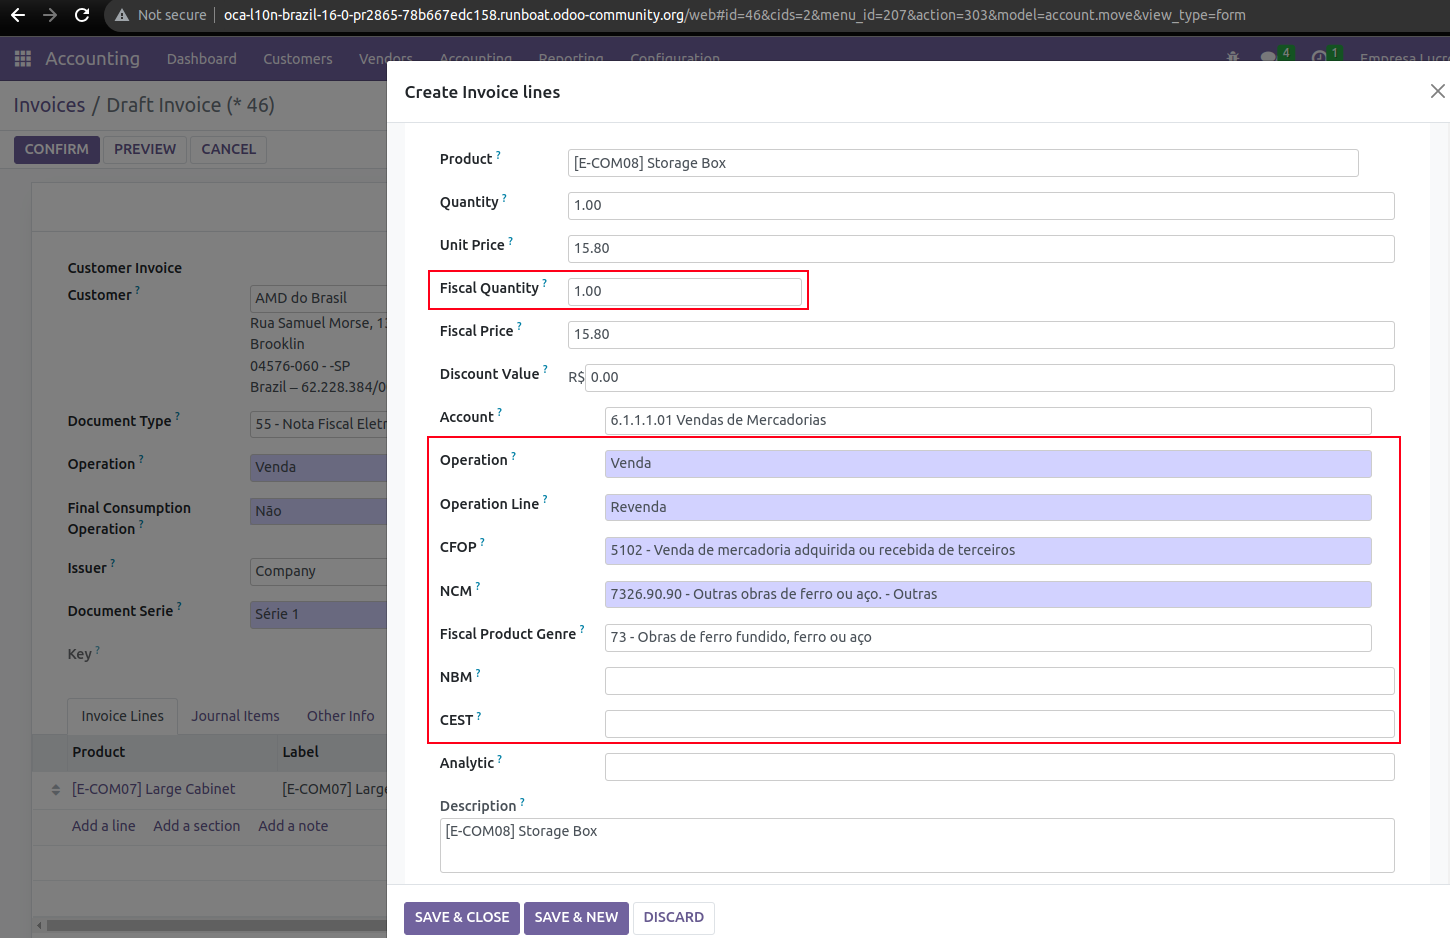Open the CFOP selection field

[x=987, y=550]
